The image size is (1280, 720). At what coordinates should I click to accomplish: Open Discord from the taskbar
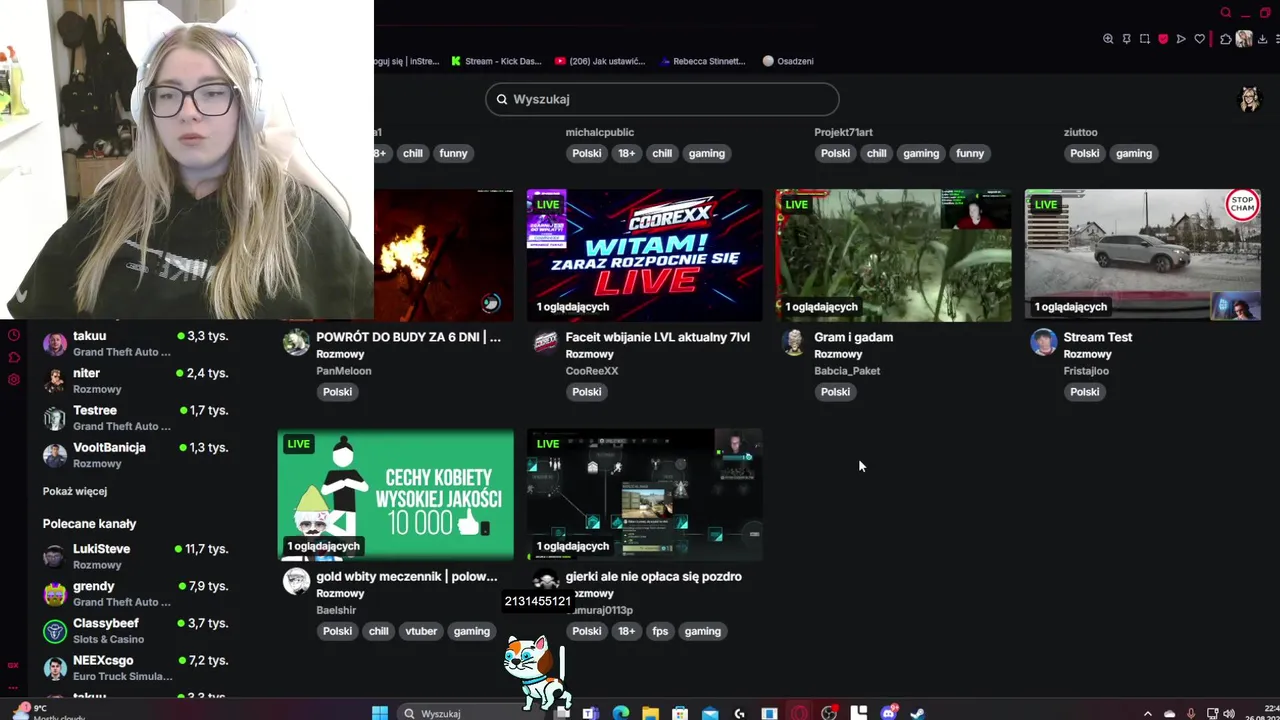tap(888, 713)
